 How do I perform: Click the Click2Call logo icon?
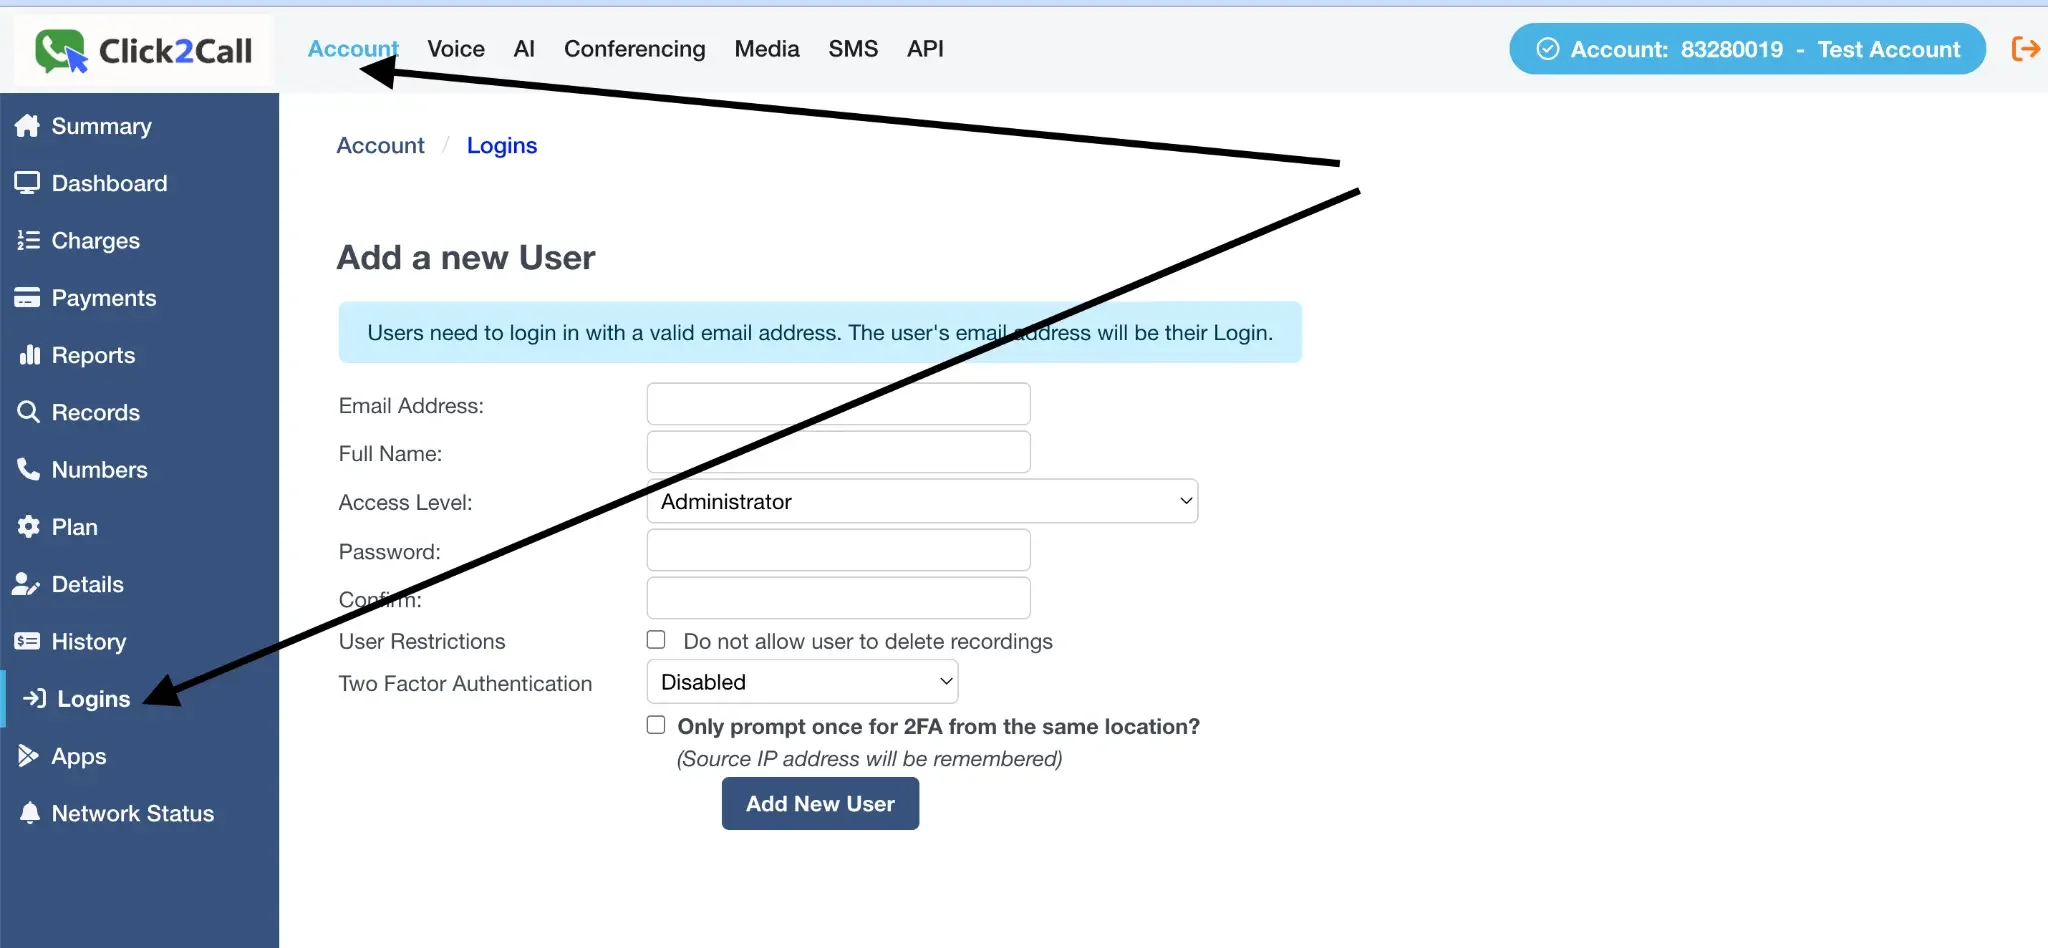click(58, 49)
